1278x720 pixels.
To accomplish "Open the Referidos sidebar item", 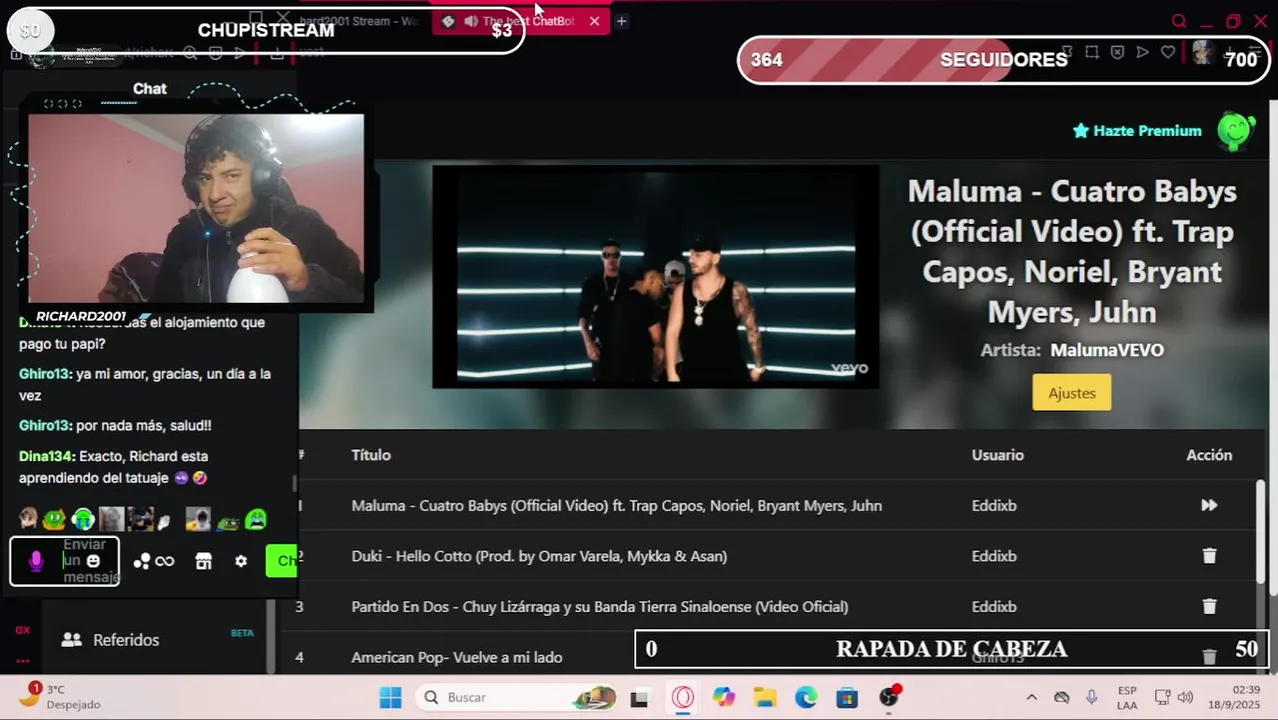I will 126,640.
